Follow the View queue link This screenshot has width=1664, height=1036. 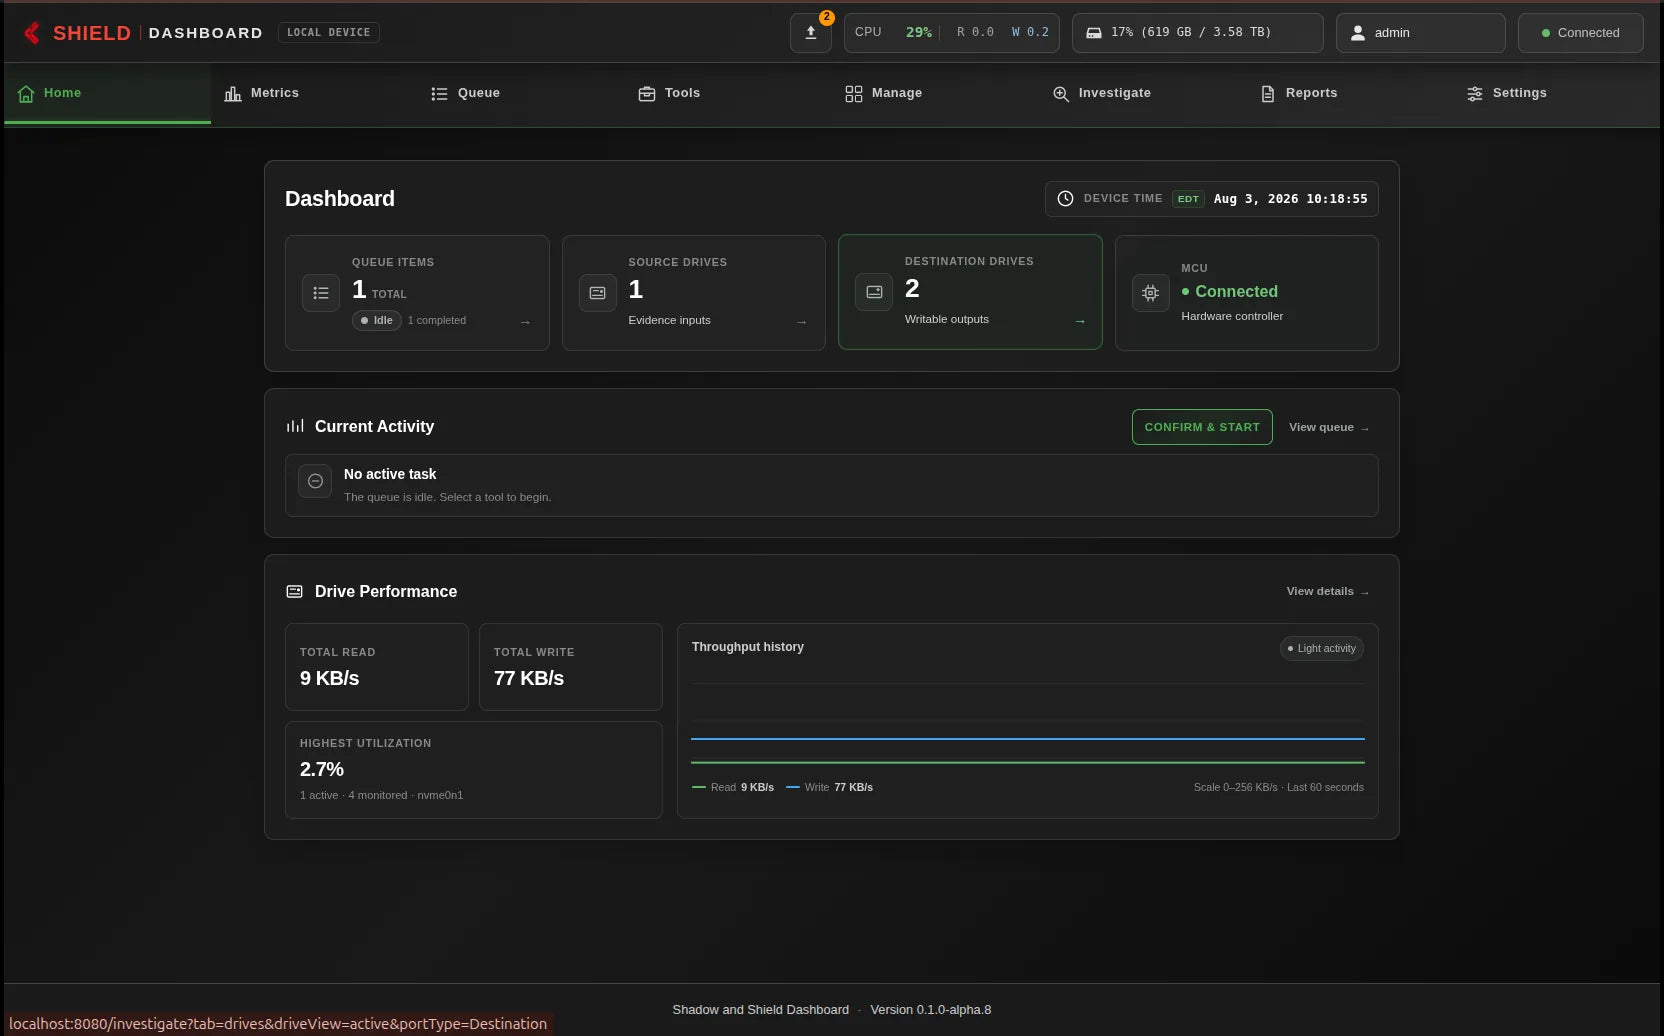1329,427
